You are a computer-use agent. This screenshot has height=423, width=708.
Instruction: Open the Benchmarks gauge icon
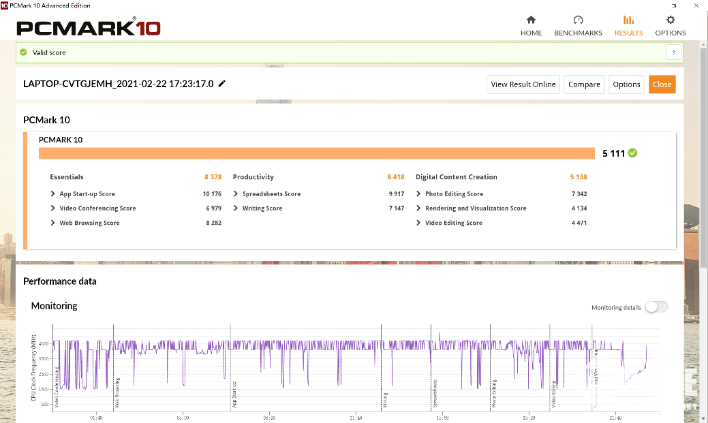[x=578, y=20]
